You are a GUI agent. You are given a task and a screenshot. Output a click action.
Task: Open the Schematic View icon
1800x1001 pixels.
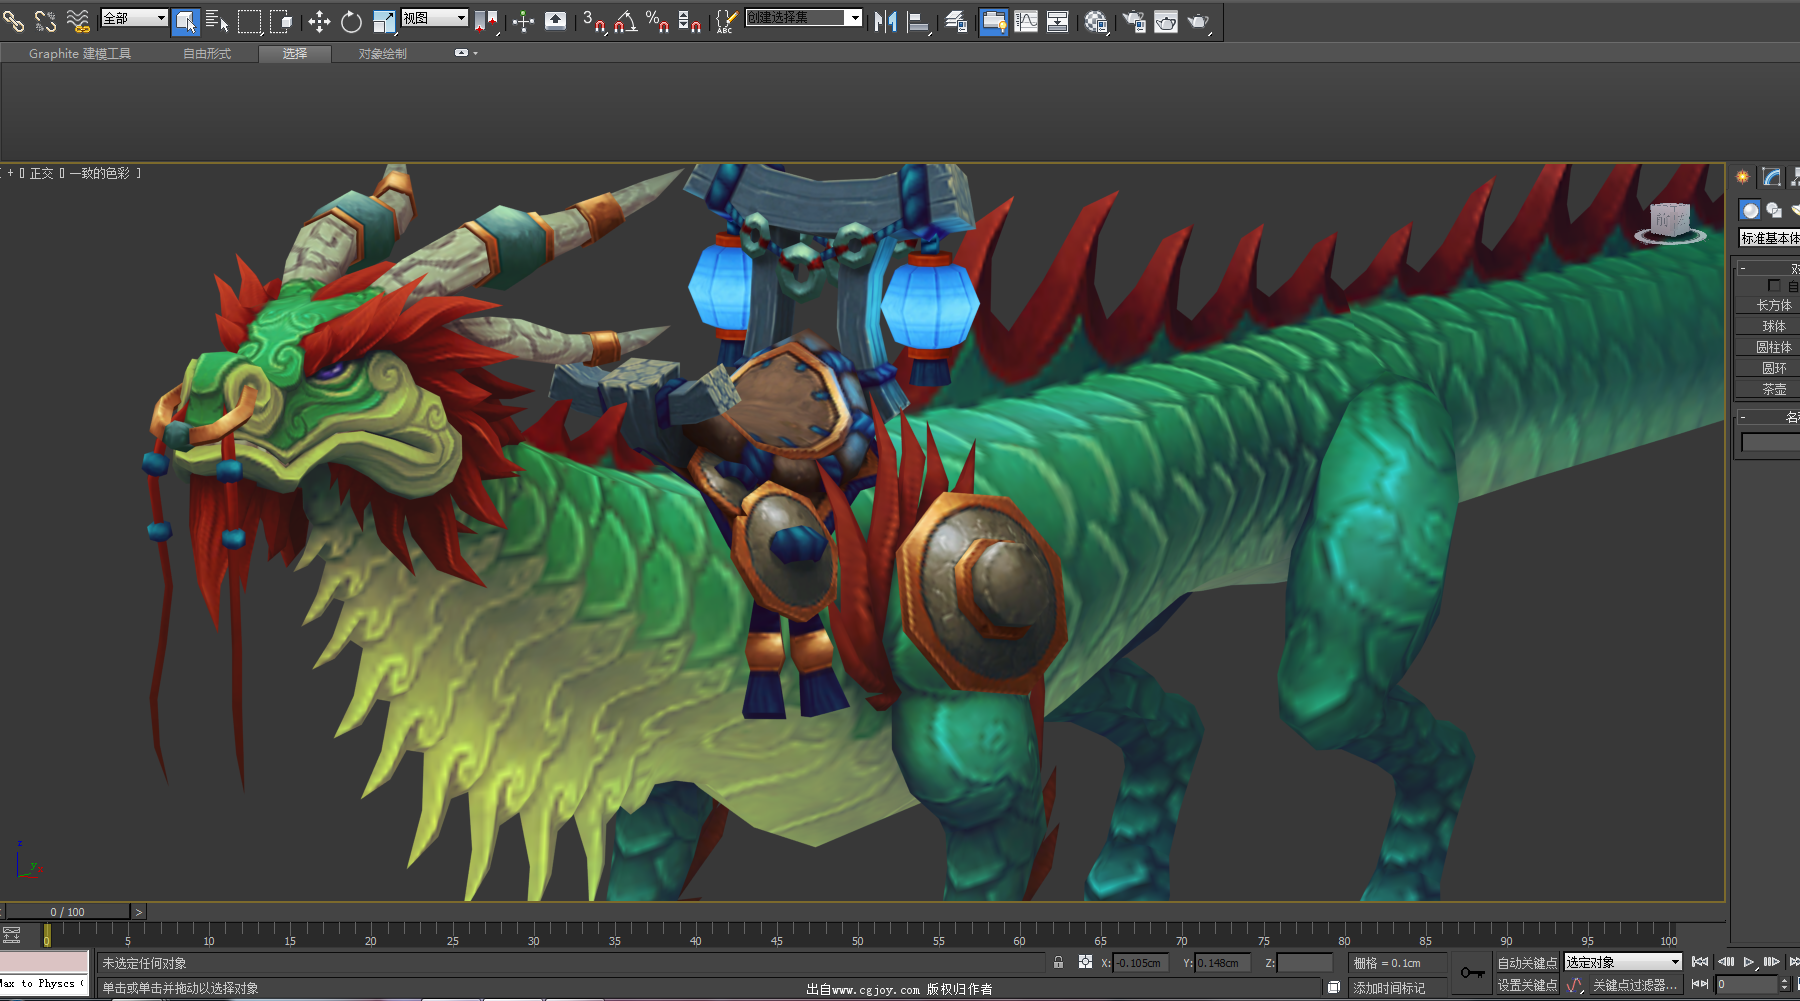click(1058, 21)
